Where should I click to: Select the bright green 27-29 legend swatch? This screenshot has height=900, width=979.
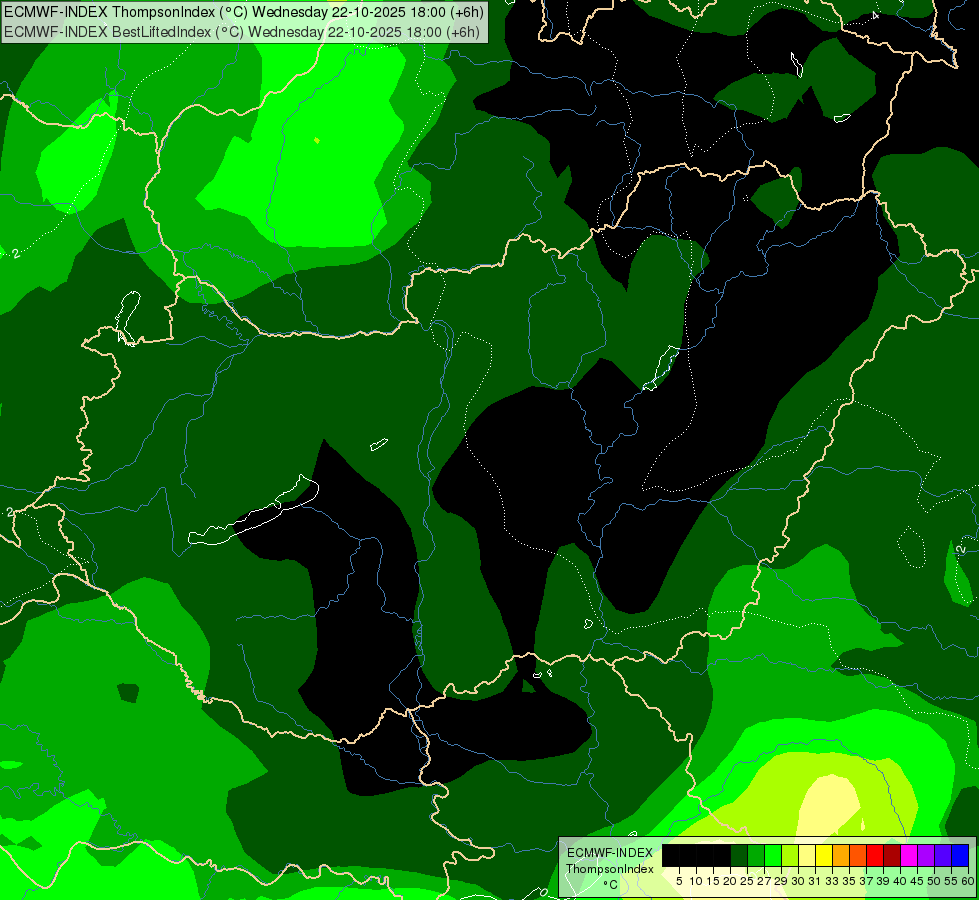point(773,855)
